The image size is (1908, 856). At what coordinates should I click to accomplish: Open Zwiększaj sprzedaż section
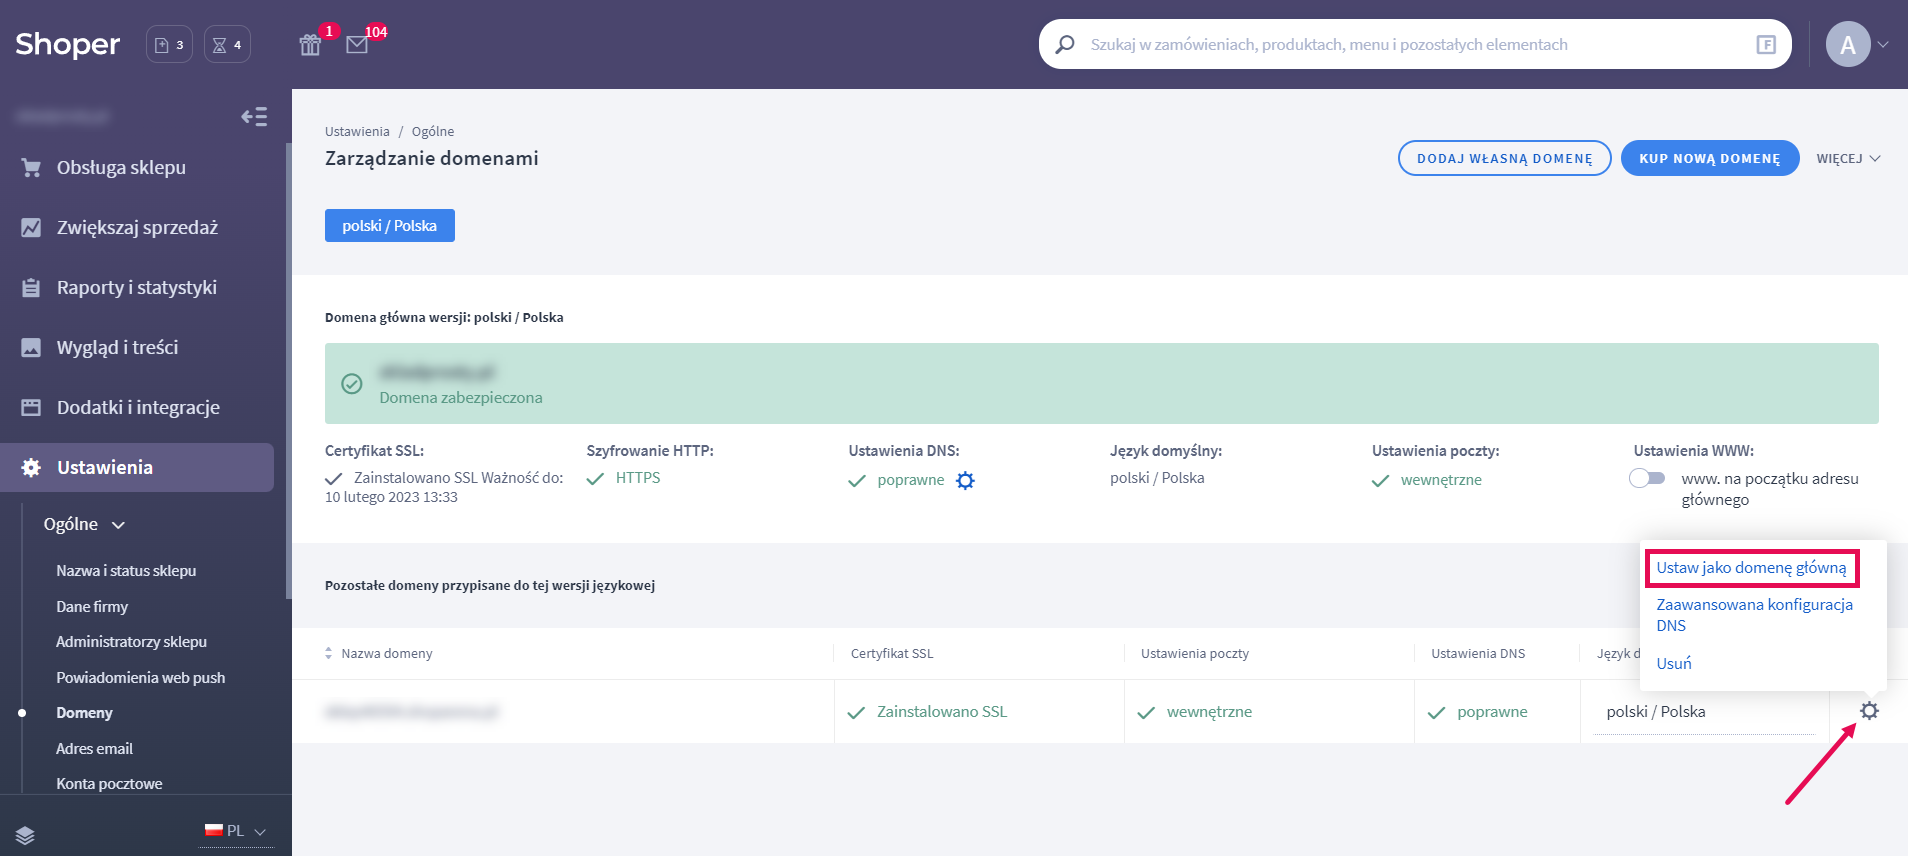137,227
